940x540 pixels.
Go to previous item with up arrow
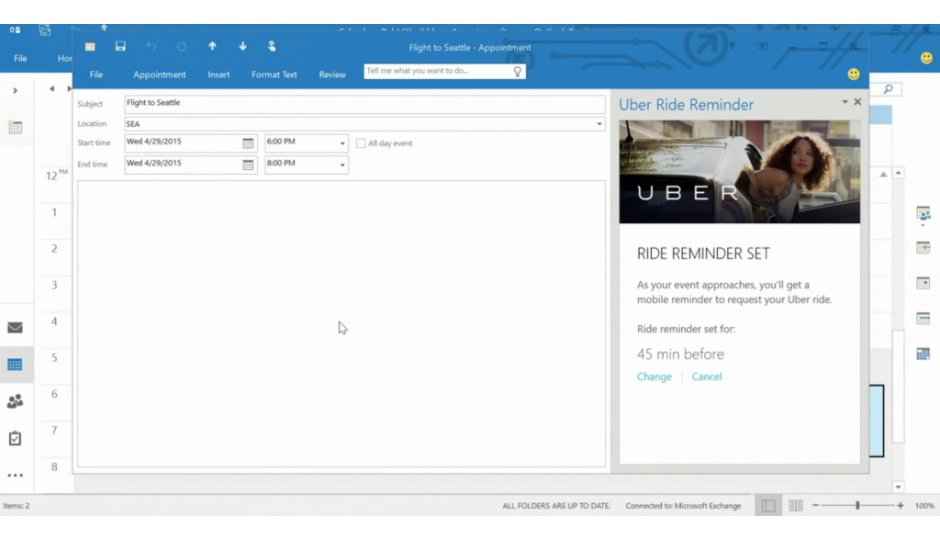click(212, 46)
